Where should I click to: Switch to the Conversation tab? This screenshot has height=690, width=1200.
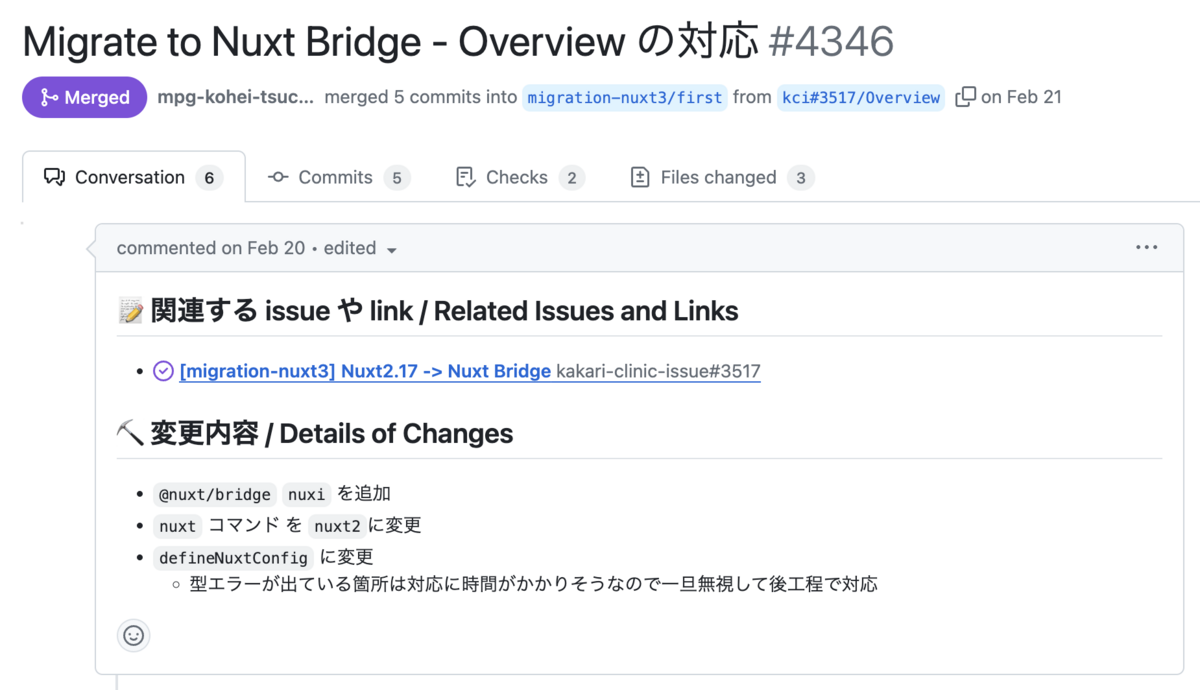click(x=134, y=177)
